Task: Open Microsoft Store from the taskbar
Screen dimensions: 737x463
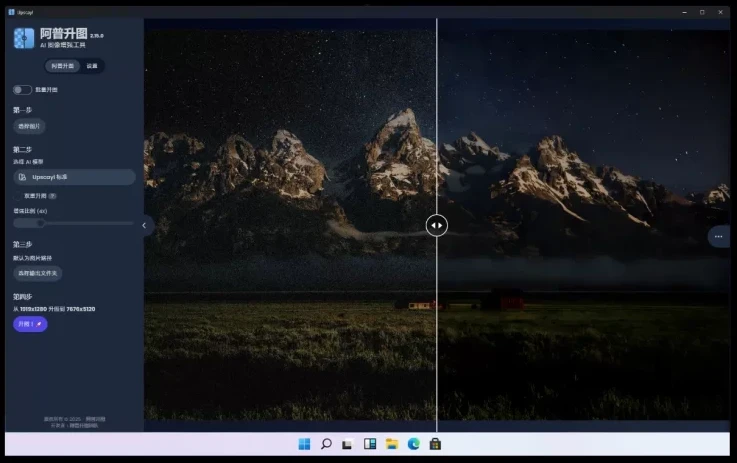Action: tap(435, 444)
